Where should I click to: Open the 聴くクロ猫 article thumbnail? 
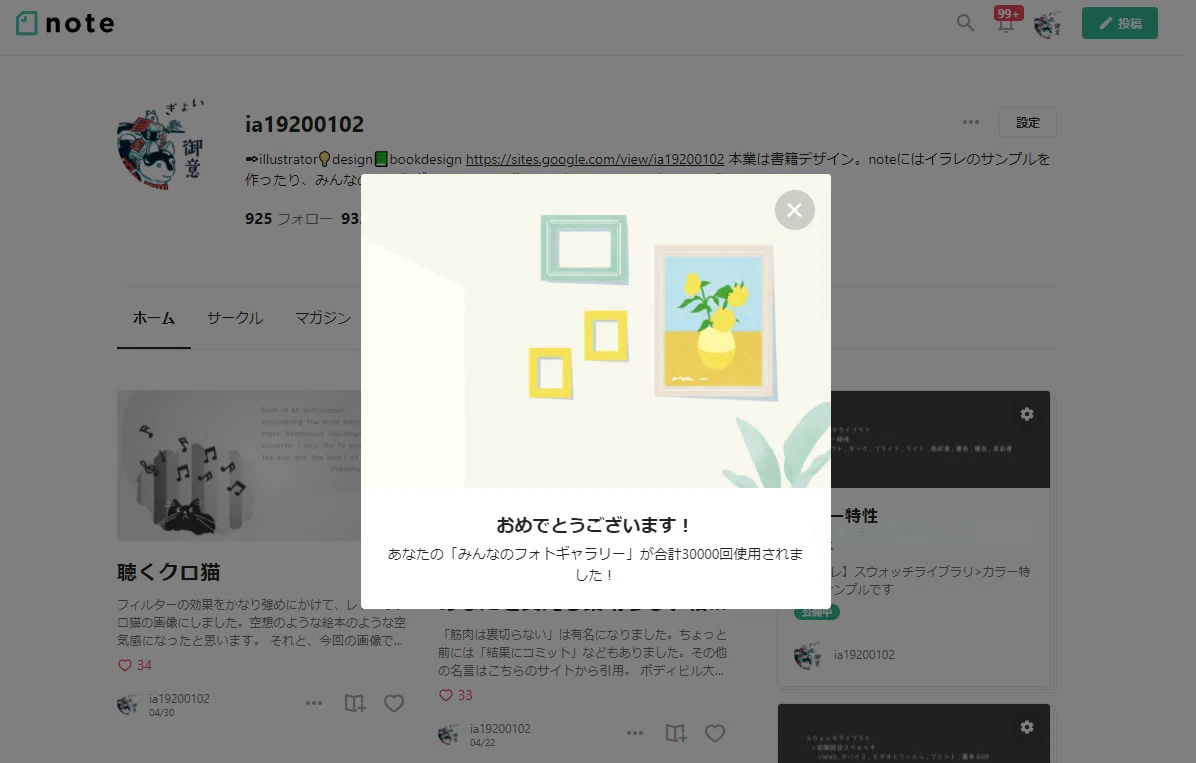(x=239, y=465)
